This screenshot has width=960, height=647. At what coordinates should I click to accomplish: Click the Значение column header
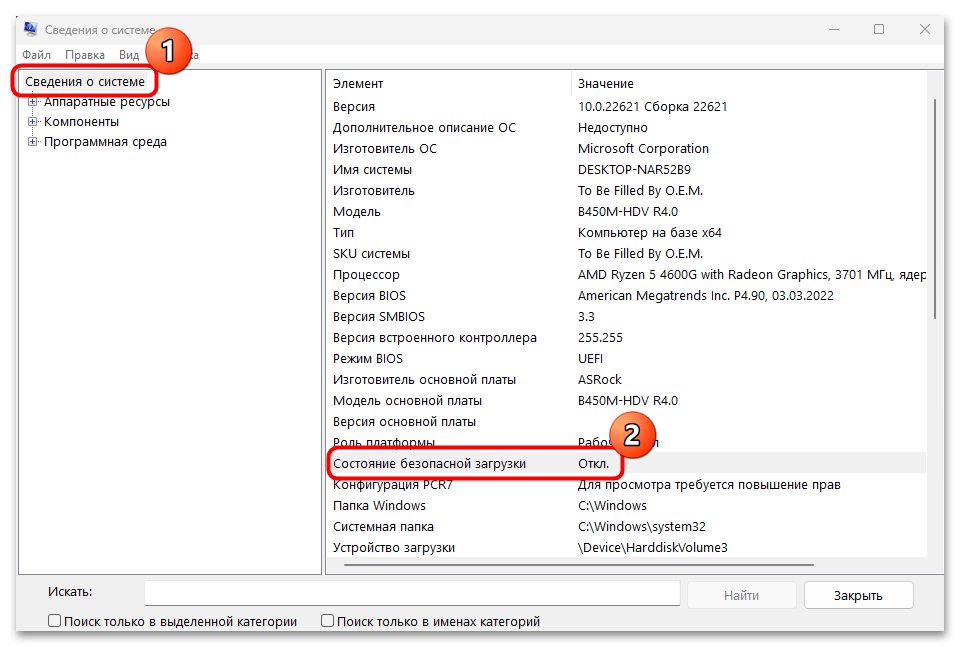click(750, 83)
